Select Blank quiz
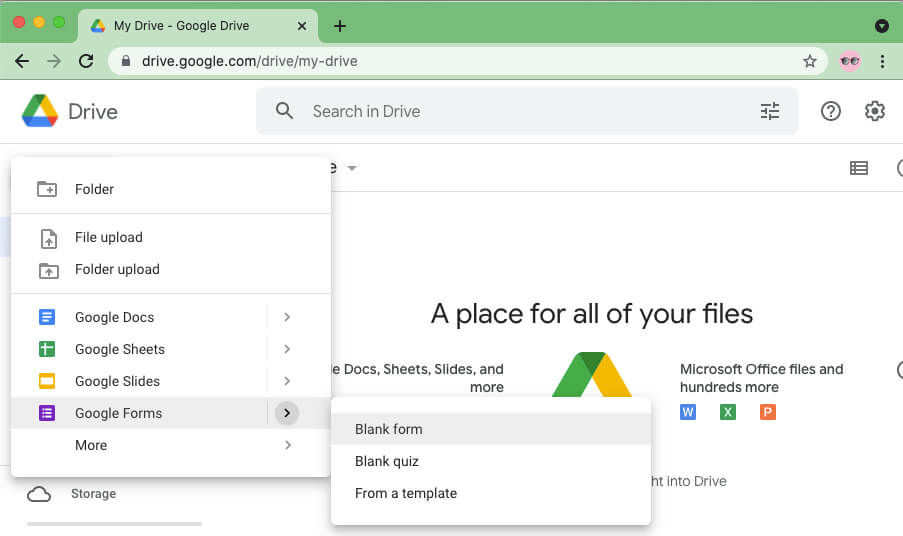903x536 pixels. 491,461
